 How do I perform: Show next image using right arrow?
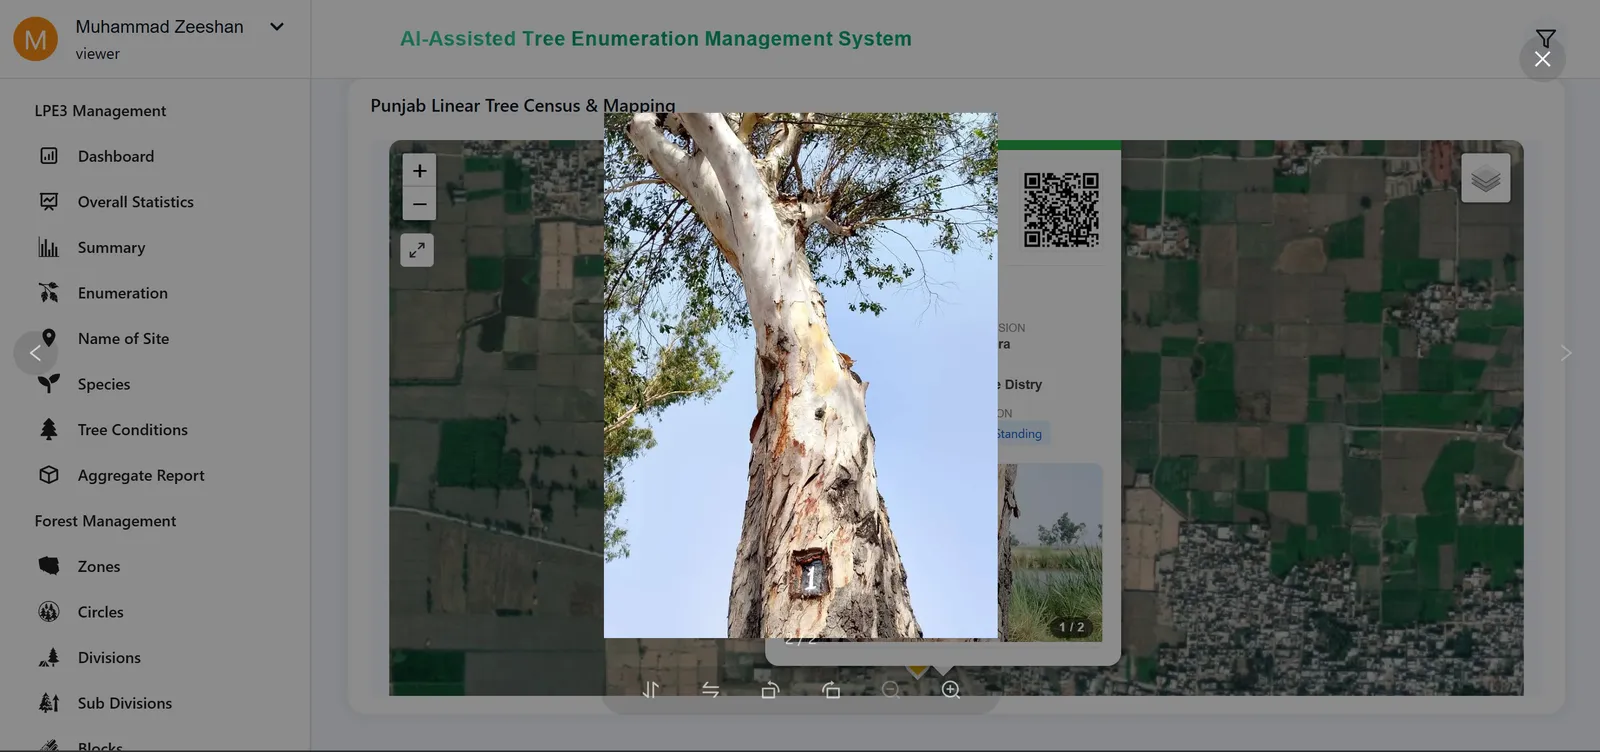(x=1565, y=353)
